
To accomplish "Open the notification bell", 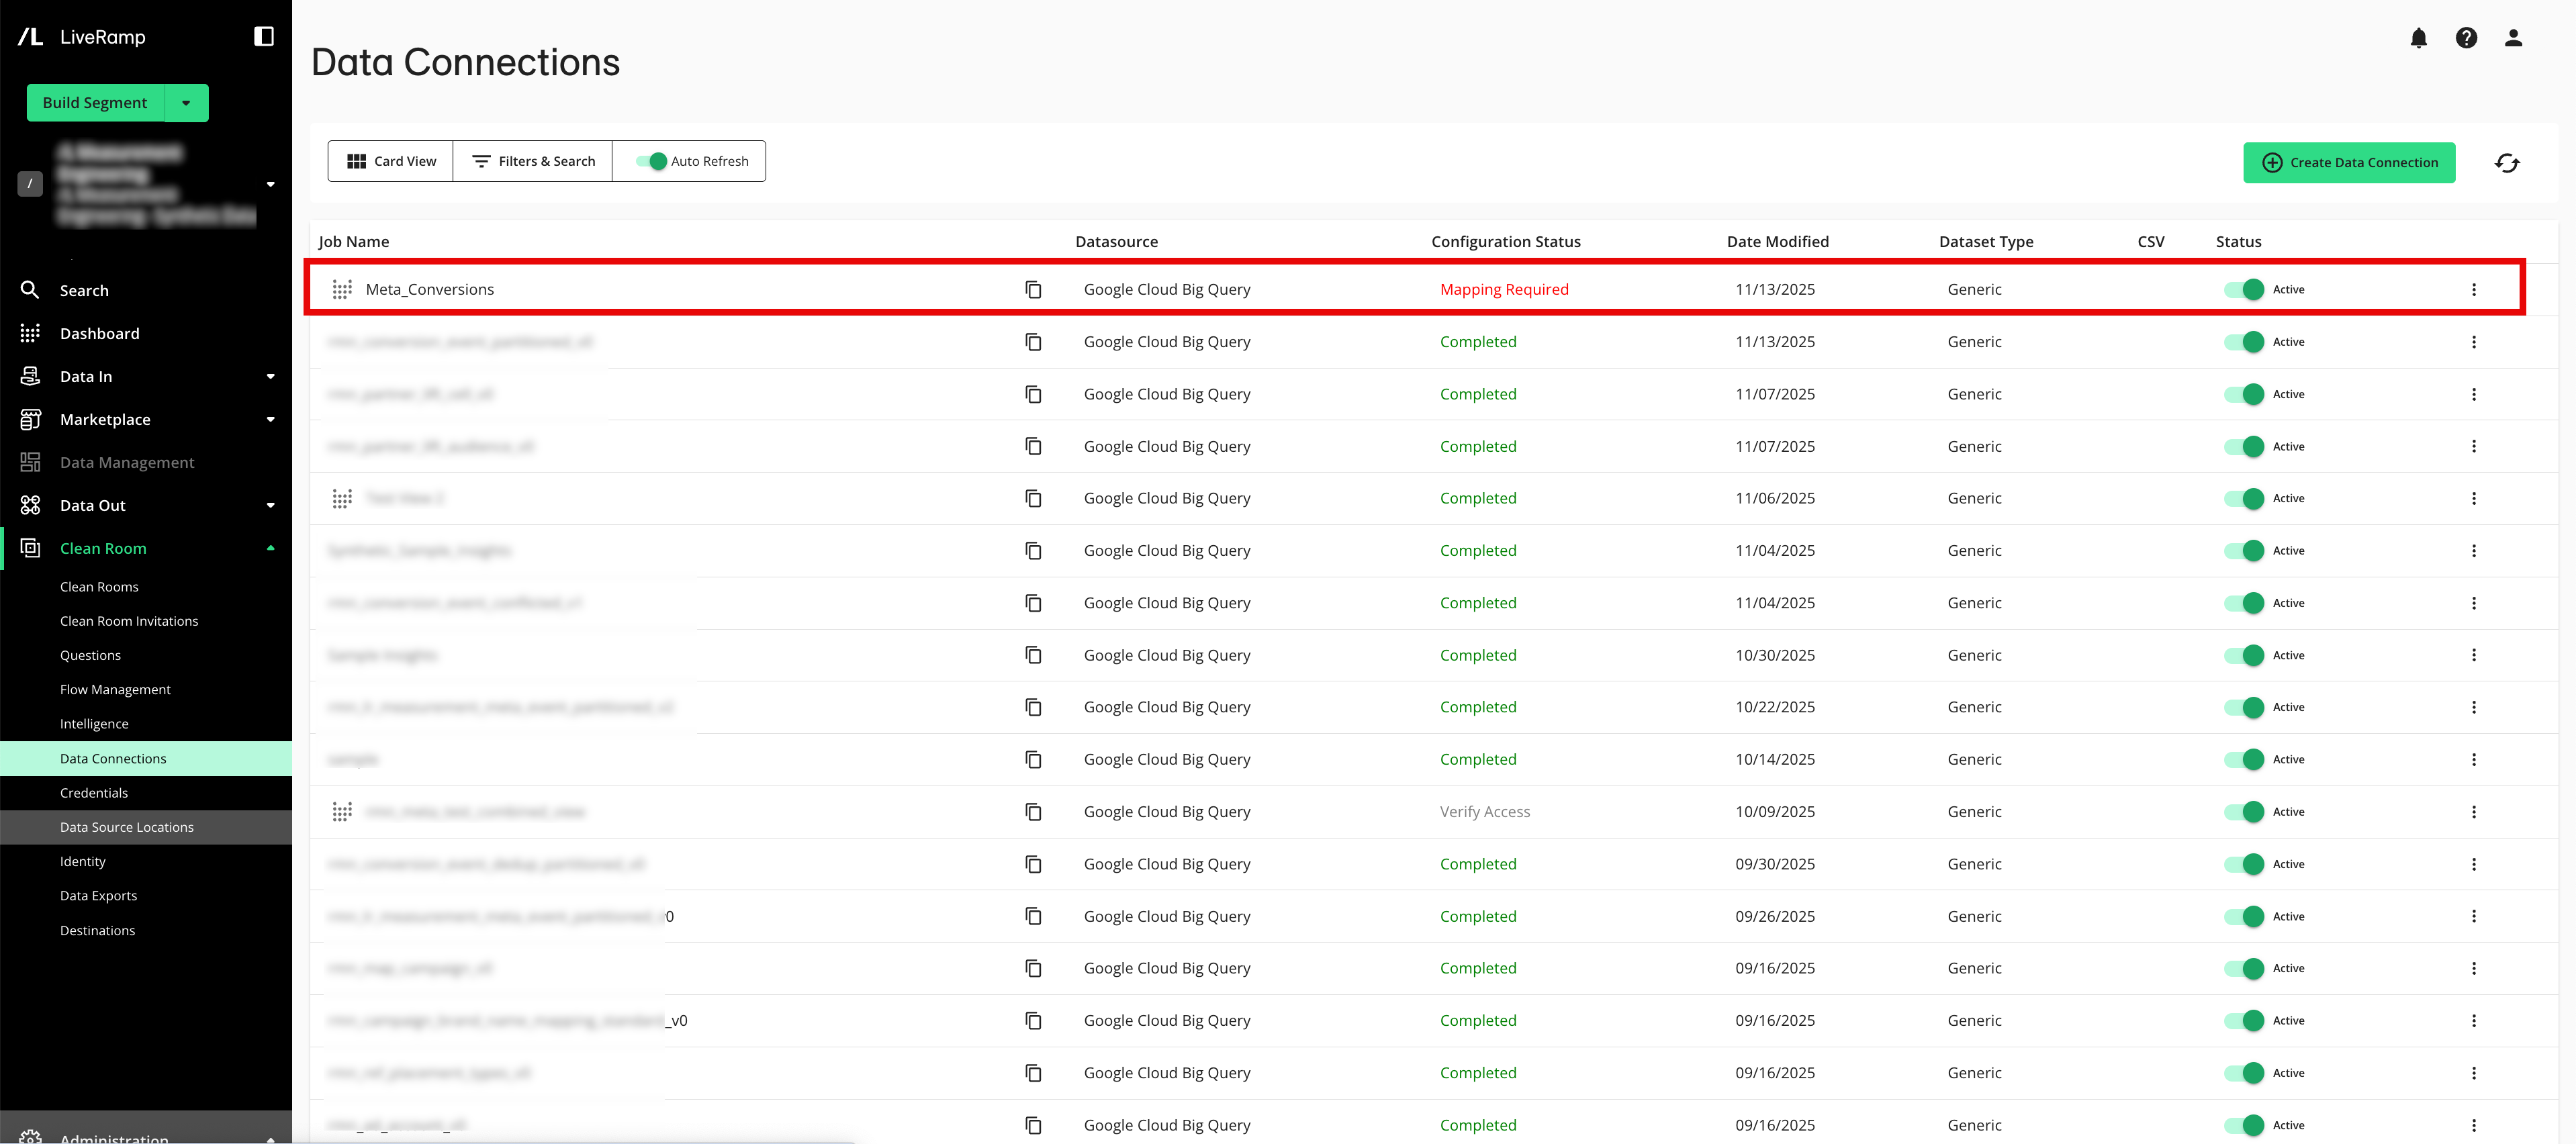I will click(x=2420, y=38).
